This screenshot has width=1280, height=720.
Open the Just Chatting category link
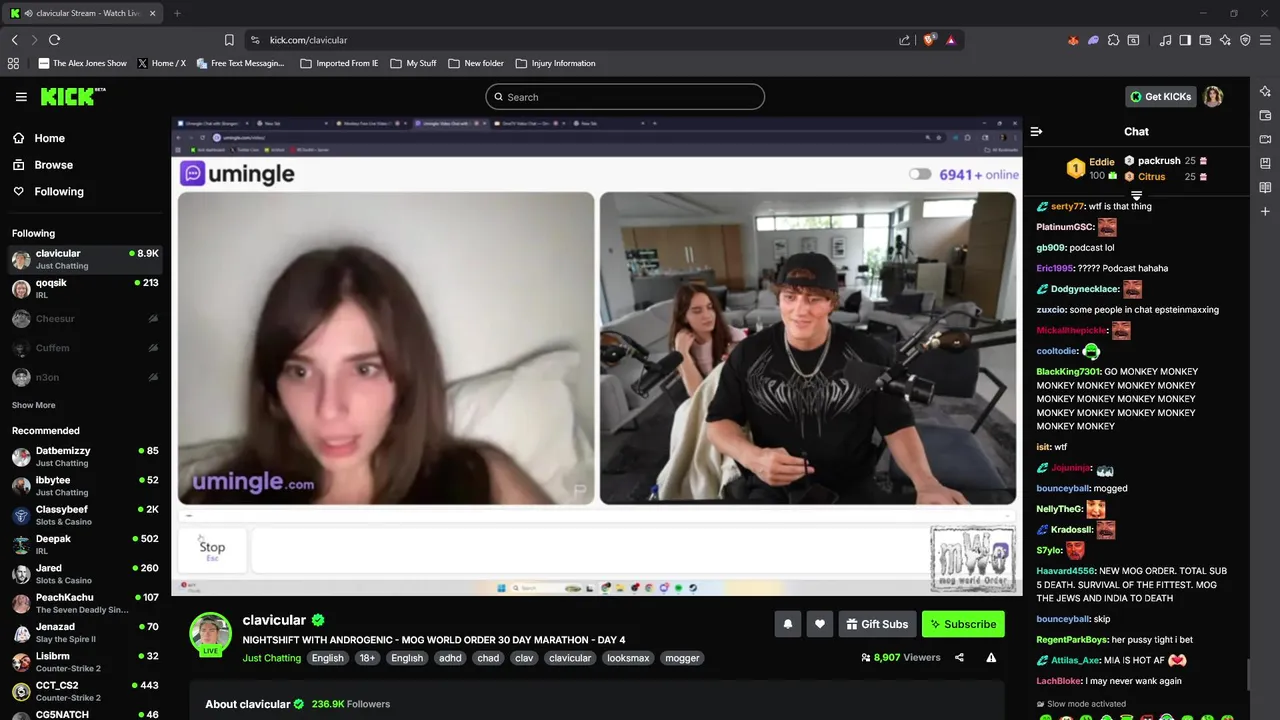pyautogui.click(x=271, y=658)
